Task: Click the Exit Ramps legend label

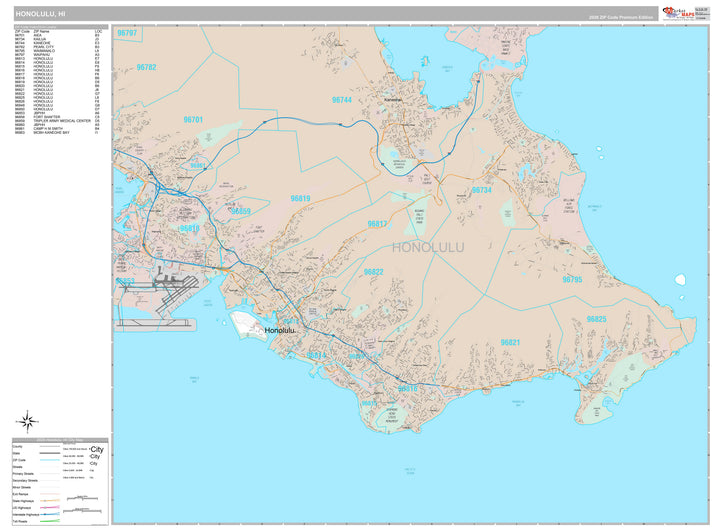Action: click(x=20, y=494)
